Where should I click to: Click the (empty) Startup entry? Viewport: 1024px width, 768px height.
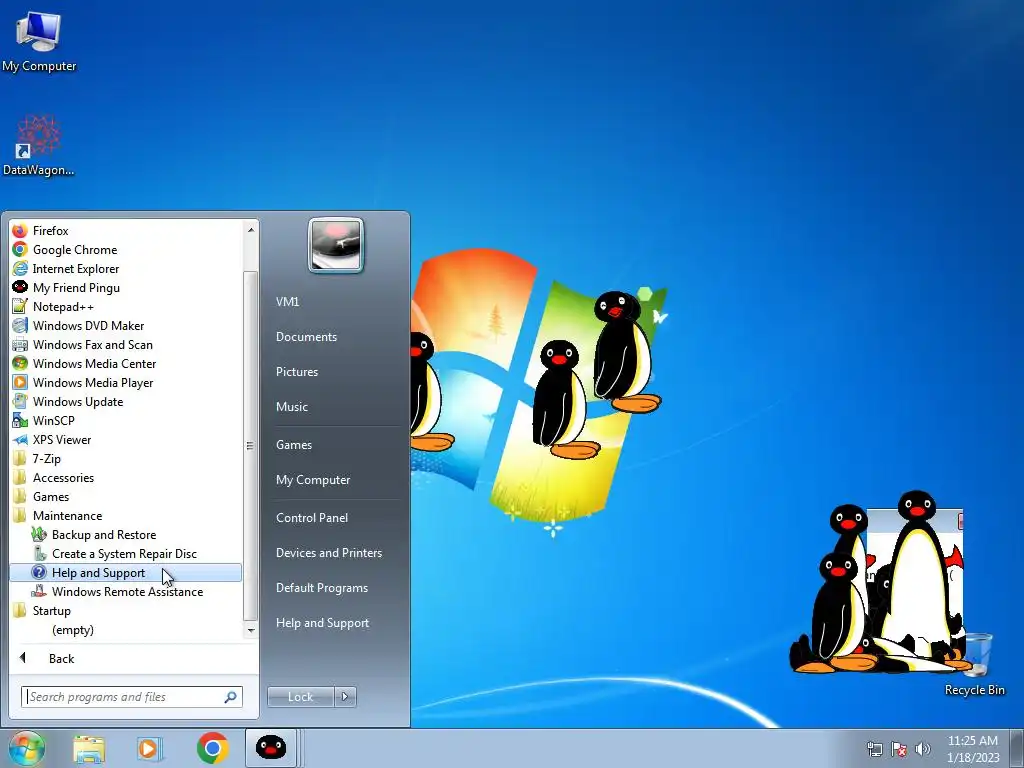72,630
